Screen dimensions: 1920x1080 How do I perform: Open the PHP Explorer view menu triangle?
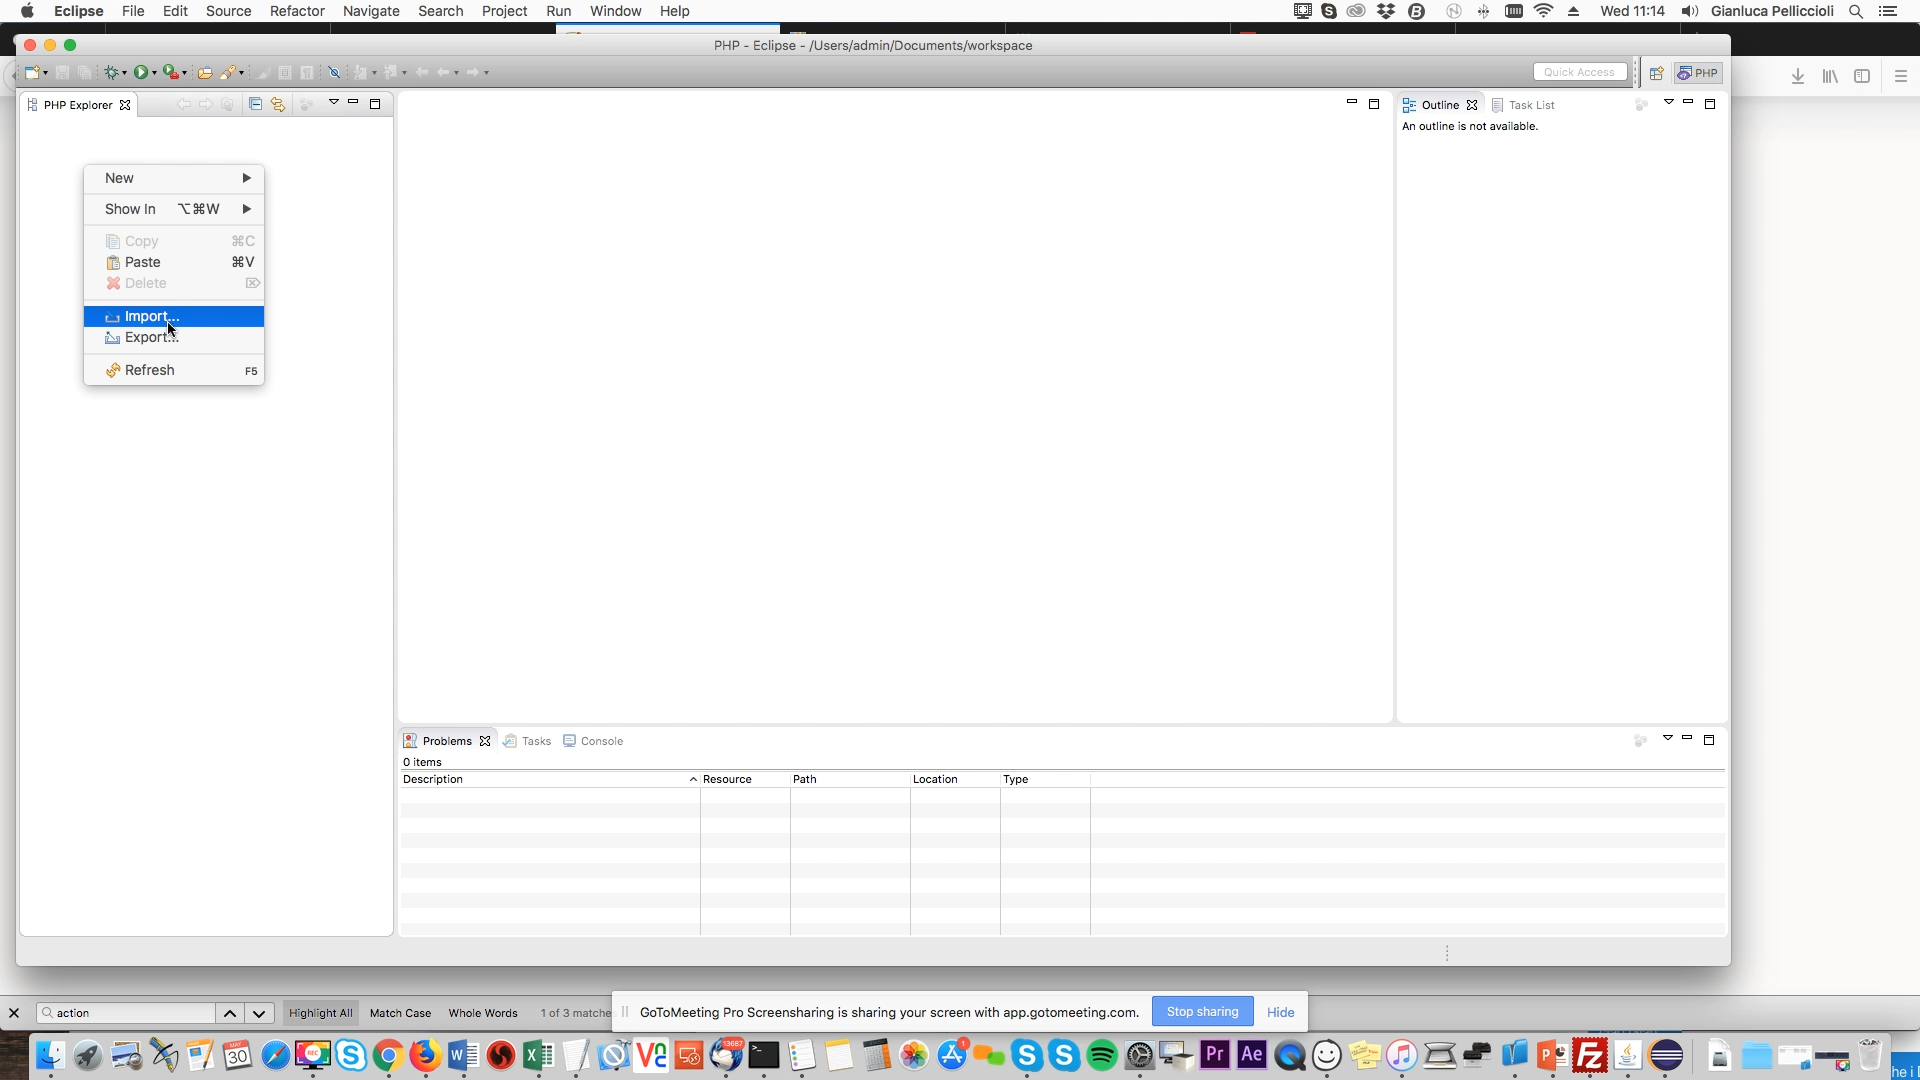tap(334, 102)
